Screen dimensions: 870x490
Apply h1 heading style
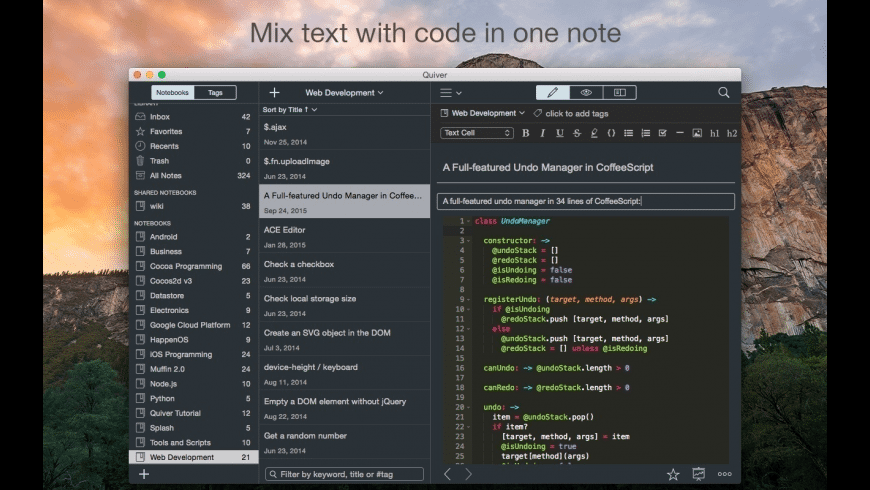[714, 133]
